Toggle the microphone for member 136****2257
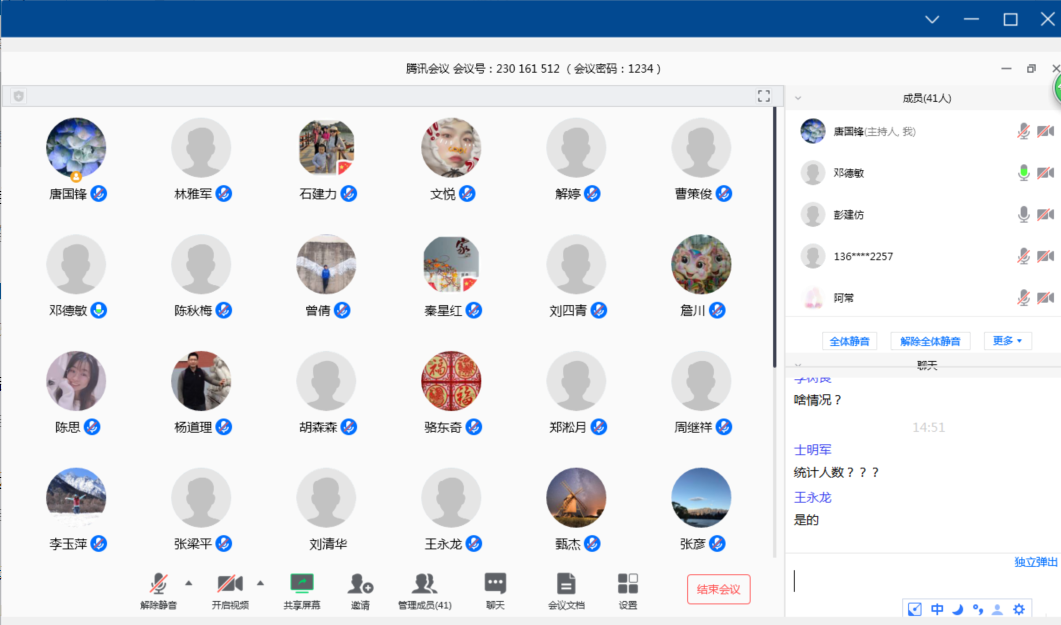This screenshot has width=1061, height=625. (x=1024, y=256)
